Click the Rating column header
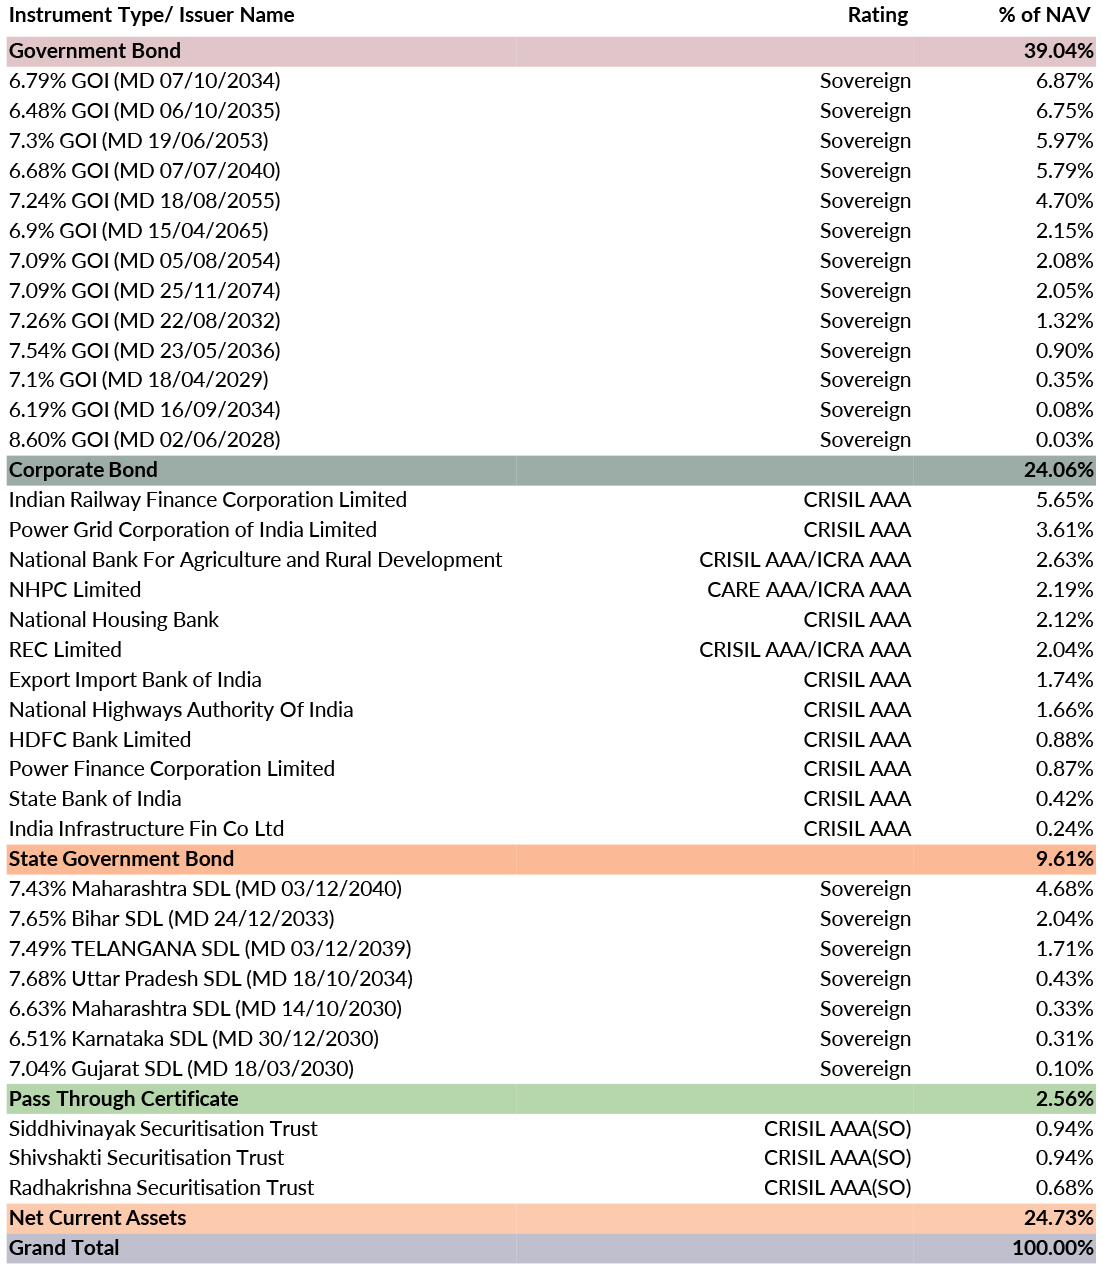 pyautogui.click(x=877, y=15)
